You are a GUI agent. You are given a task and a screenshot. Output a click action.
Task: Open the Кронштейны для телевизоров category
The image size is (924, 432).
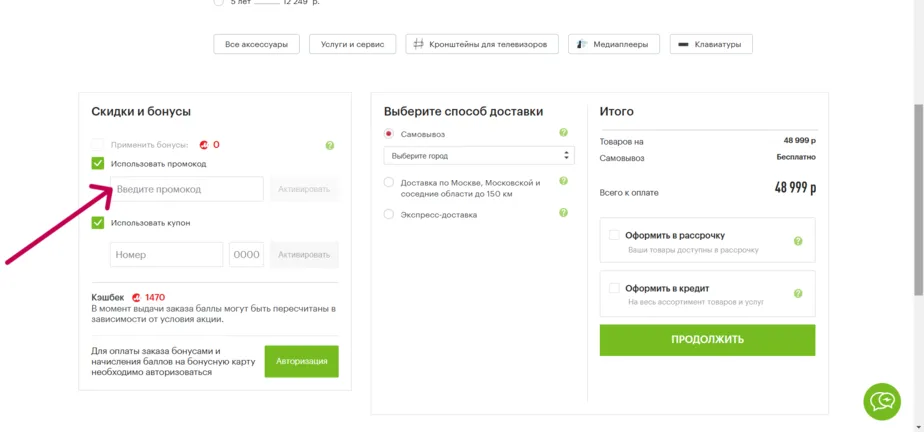tap(481, 44)
